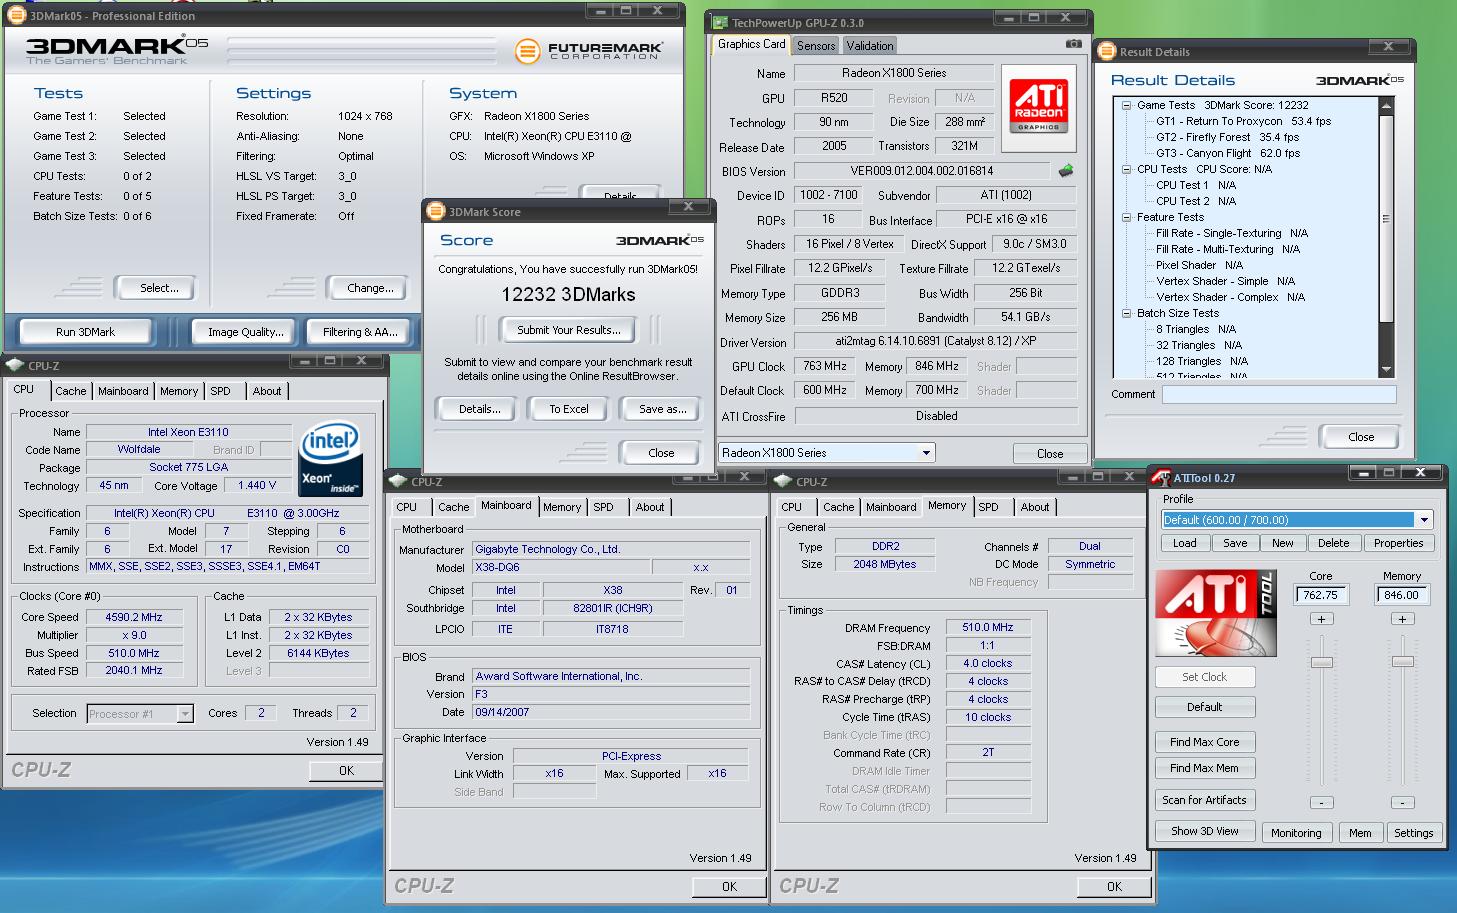The height and width of the screenshot is (913, 1457).
Task: Open the CPU tab in the CPU-Z Mainboard window
Action: 407,507
